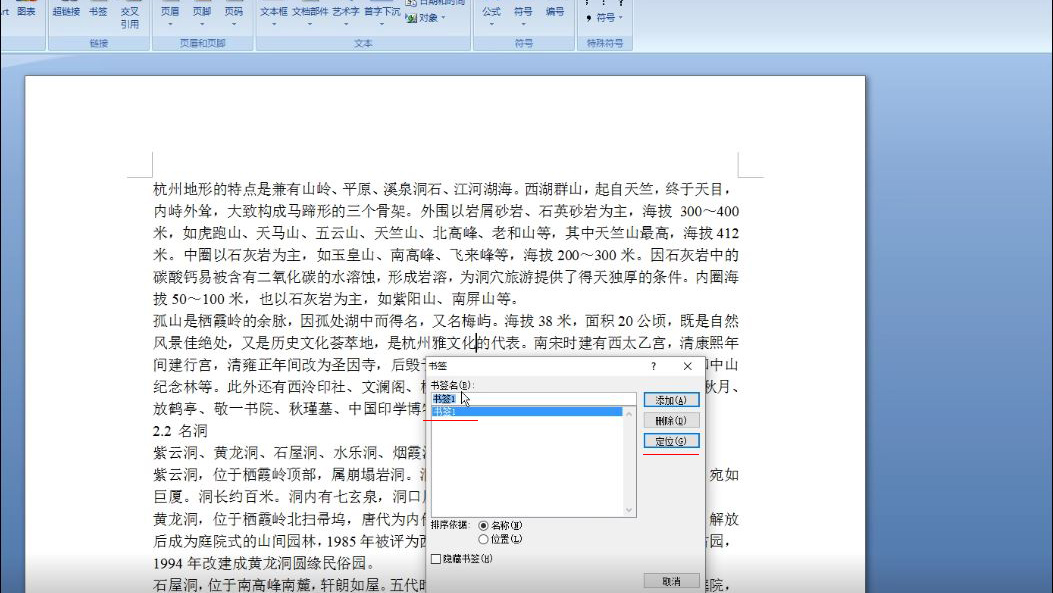Click the 添加(A) add button

(671, 400)
